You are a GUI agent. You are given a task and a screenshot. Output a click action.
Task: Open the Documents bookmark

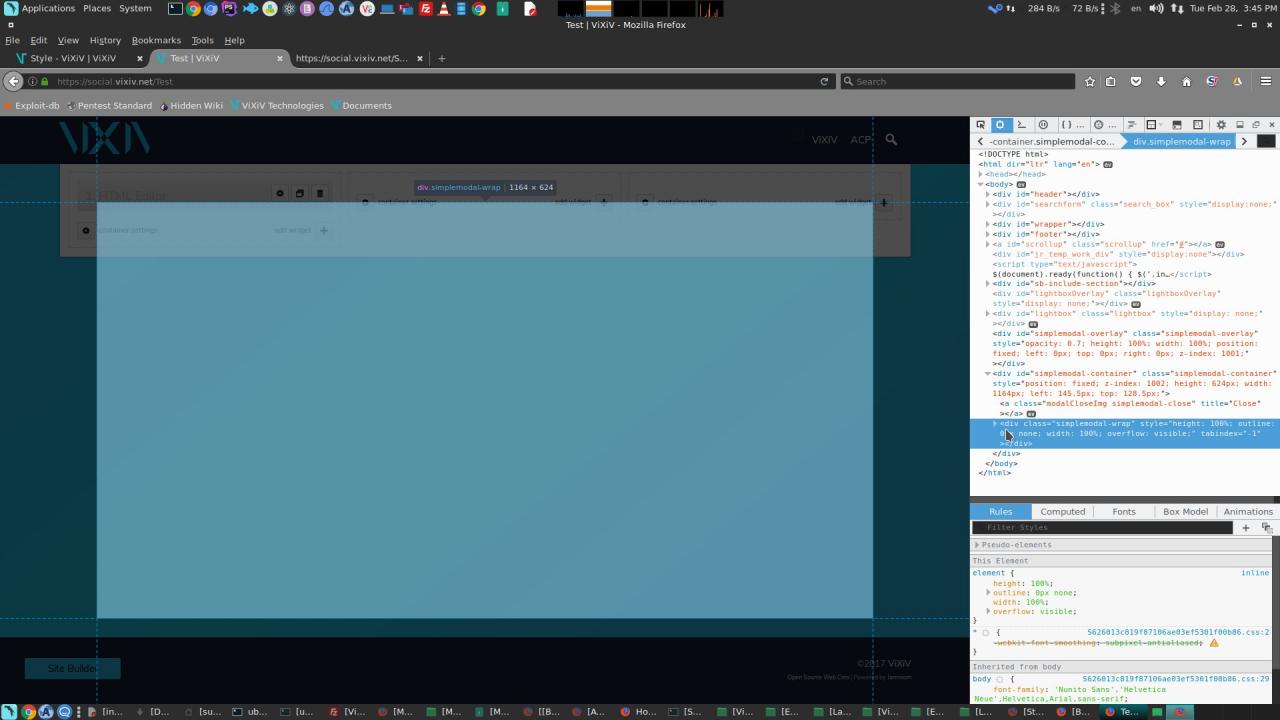click(361, 106)
